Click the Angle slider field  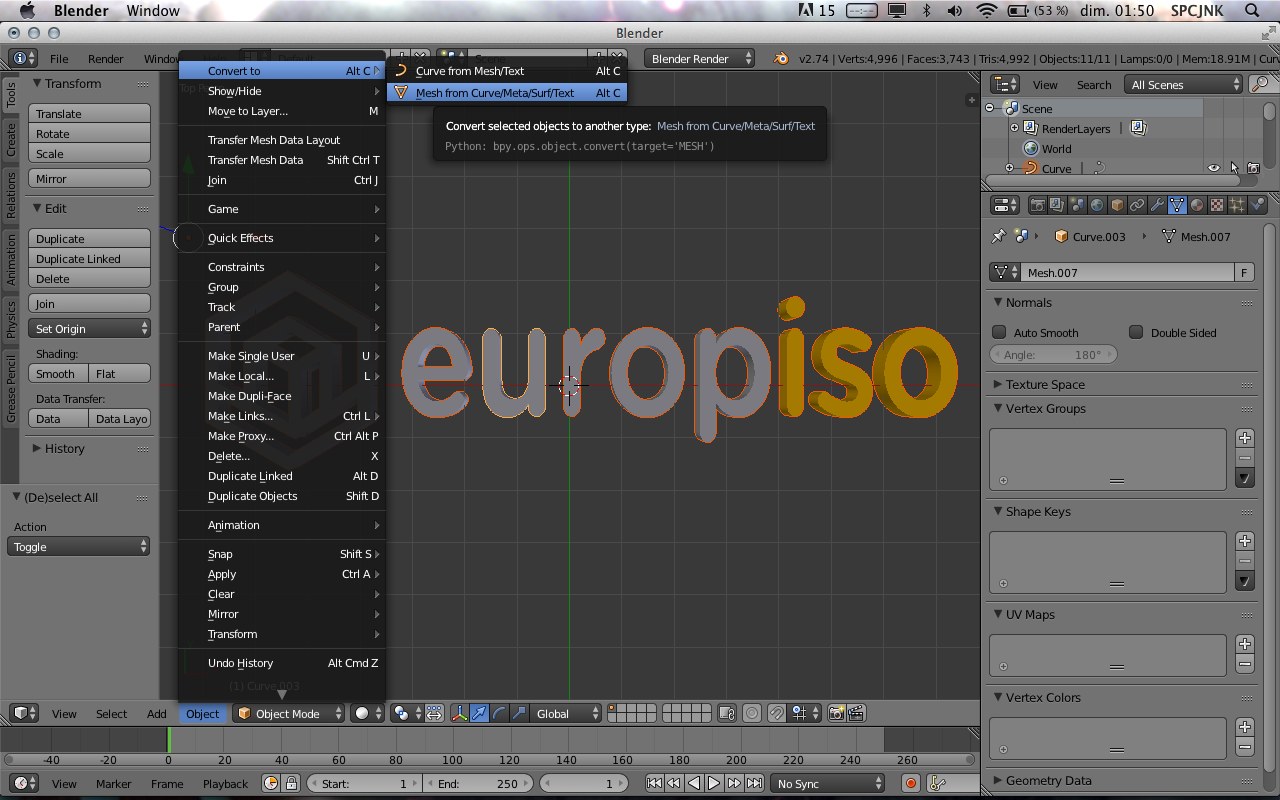1053,355
